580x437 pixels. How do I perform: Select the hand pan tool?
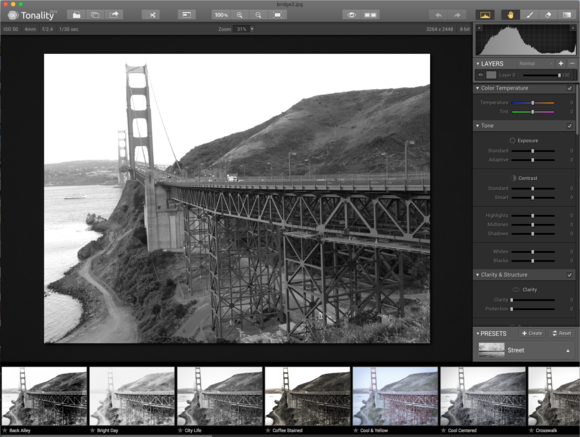(x=510, y=15)
